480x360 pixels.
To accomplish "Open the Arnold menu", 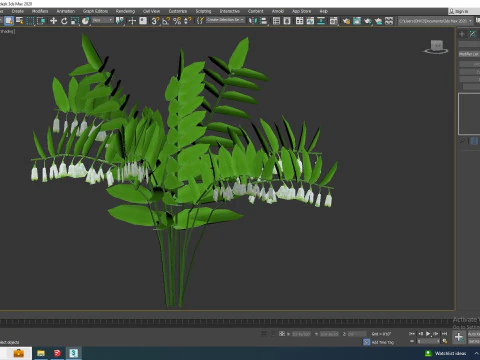I will click(x=278, y=11).
